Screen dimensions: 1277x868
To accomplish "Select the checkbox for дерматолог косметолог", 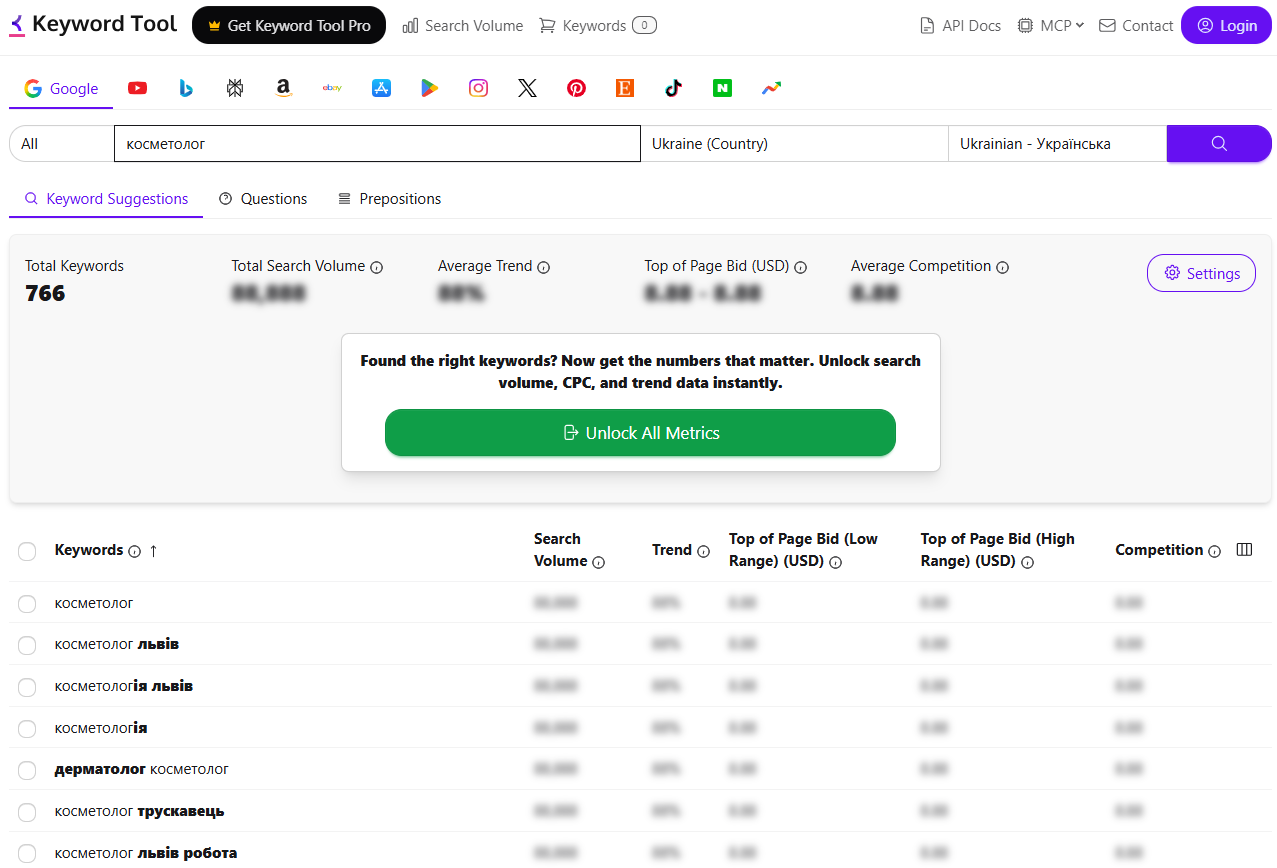I will pyautogui.click(x=27, y=771).
